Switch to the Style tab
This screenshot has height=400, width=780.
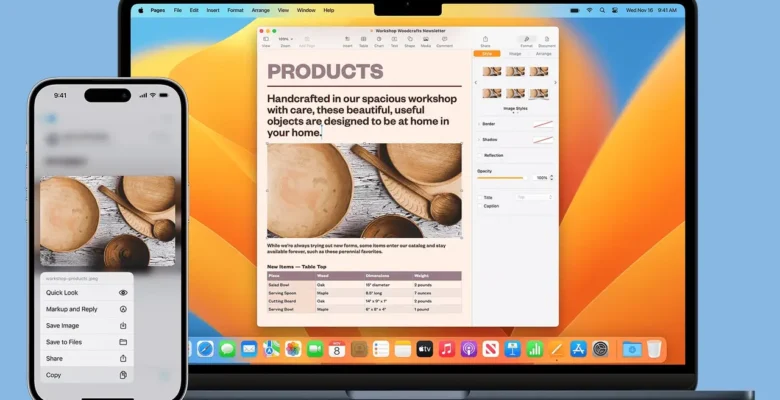(487, 54)
